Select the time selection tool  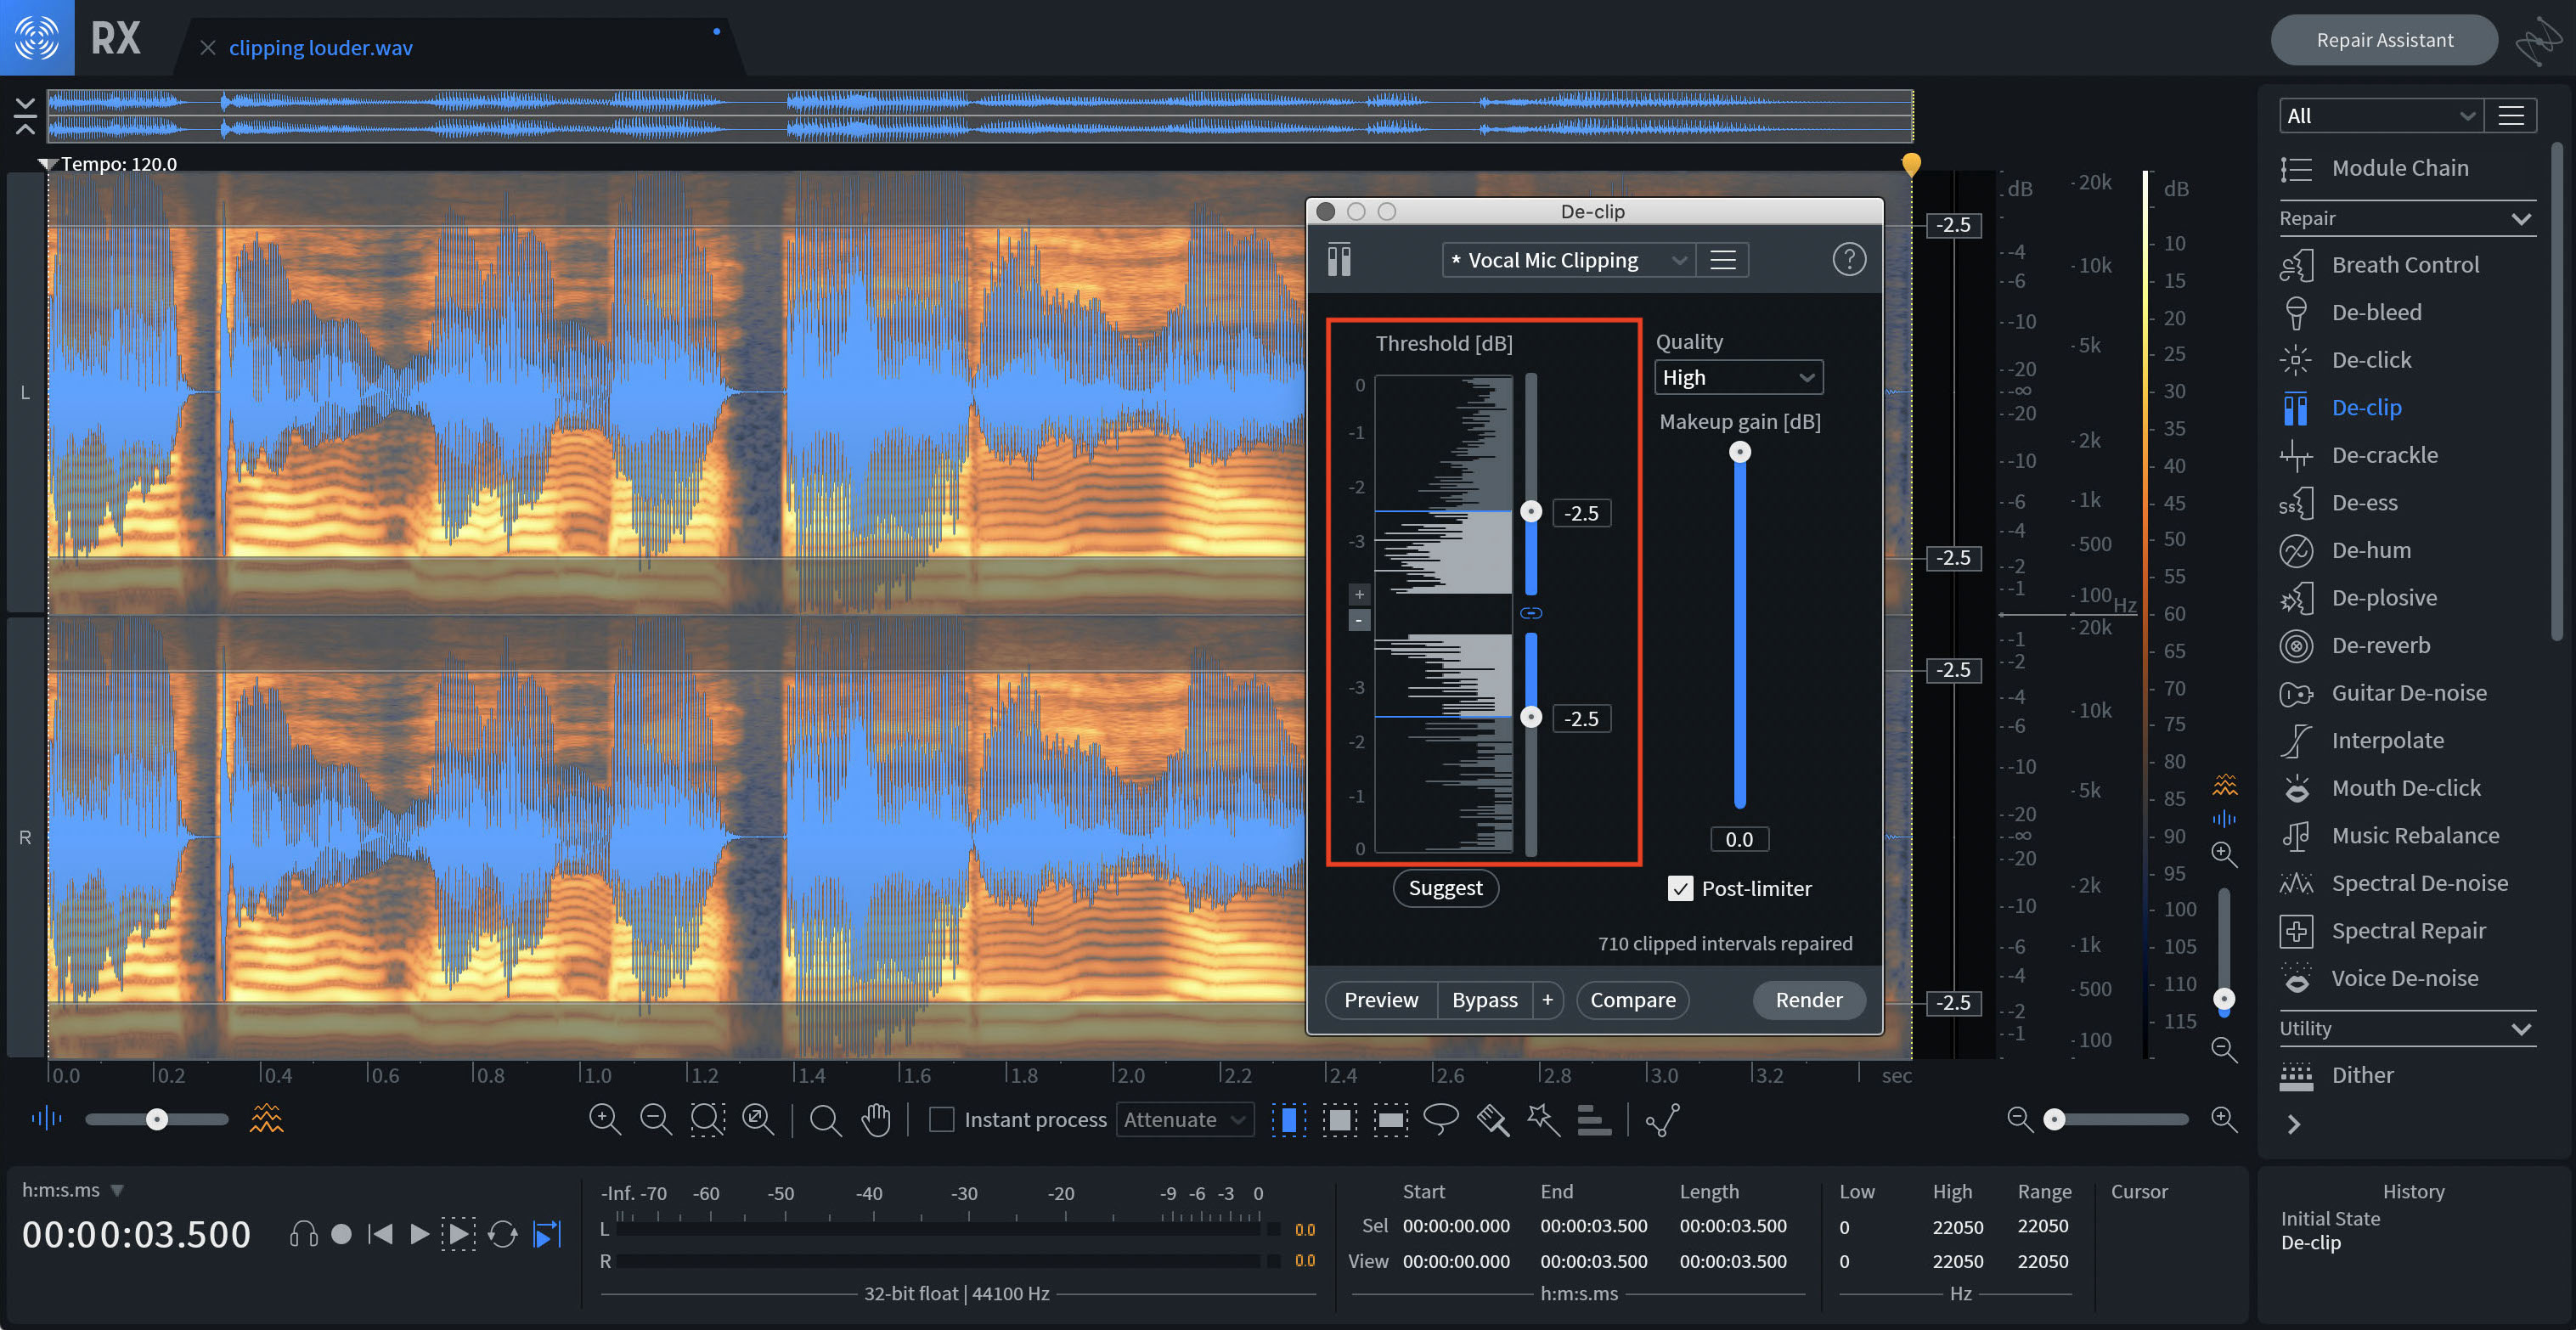click(1289, 1119)
